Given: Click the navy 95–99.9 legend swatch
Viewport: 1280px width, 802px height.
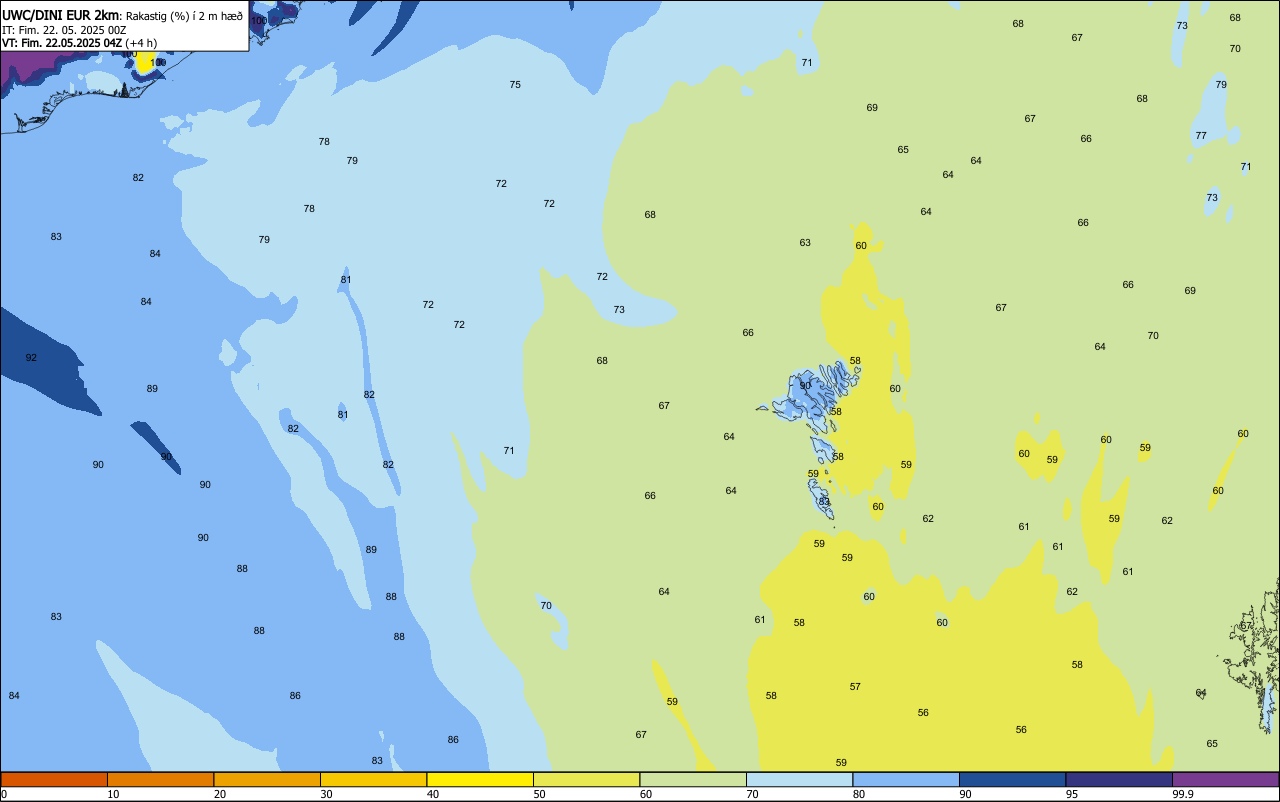Looking at the screenshot, I should click(x=1119, y=779).
